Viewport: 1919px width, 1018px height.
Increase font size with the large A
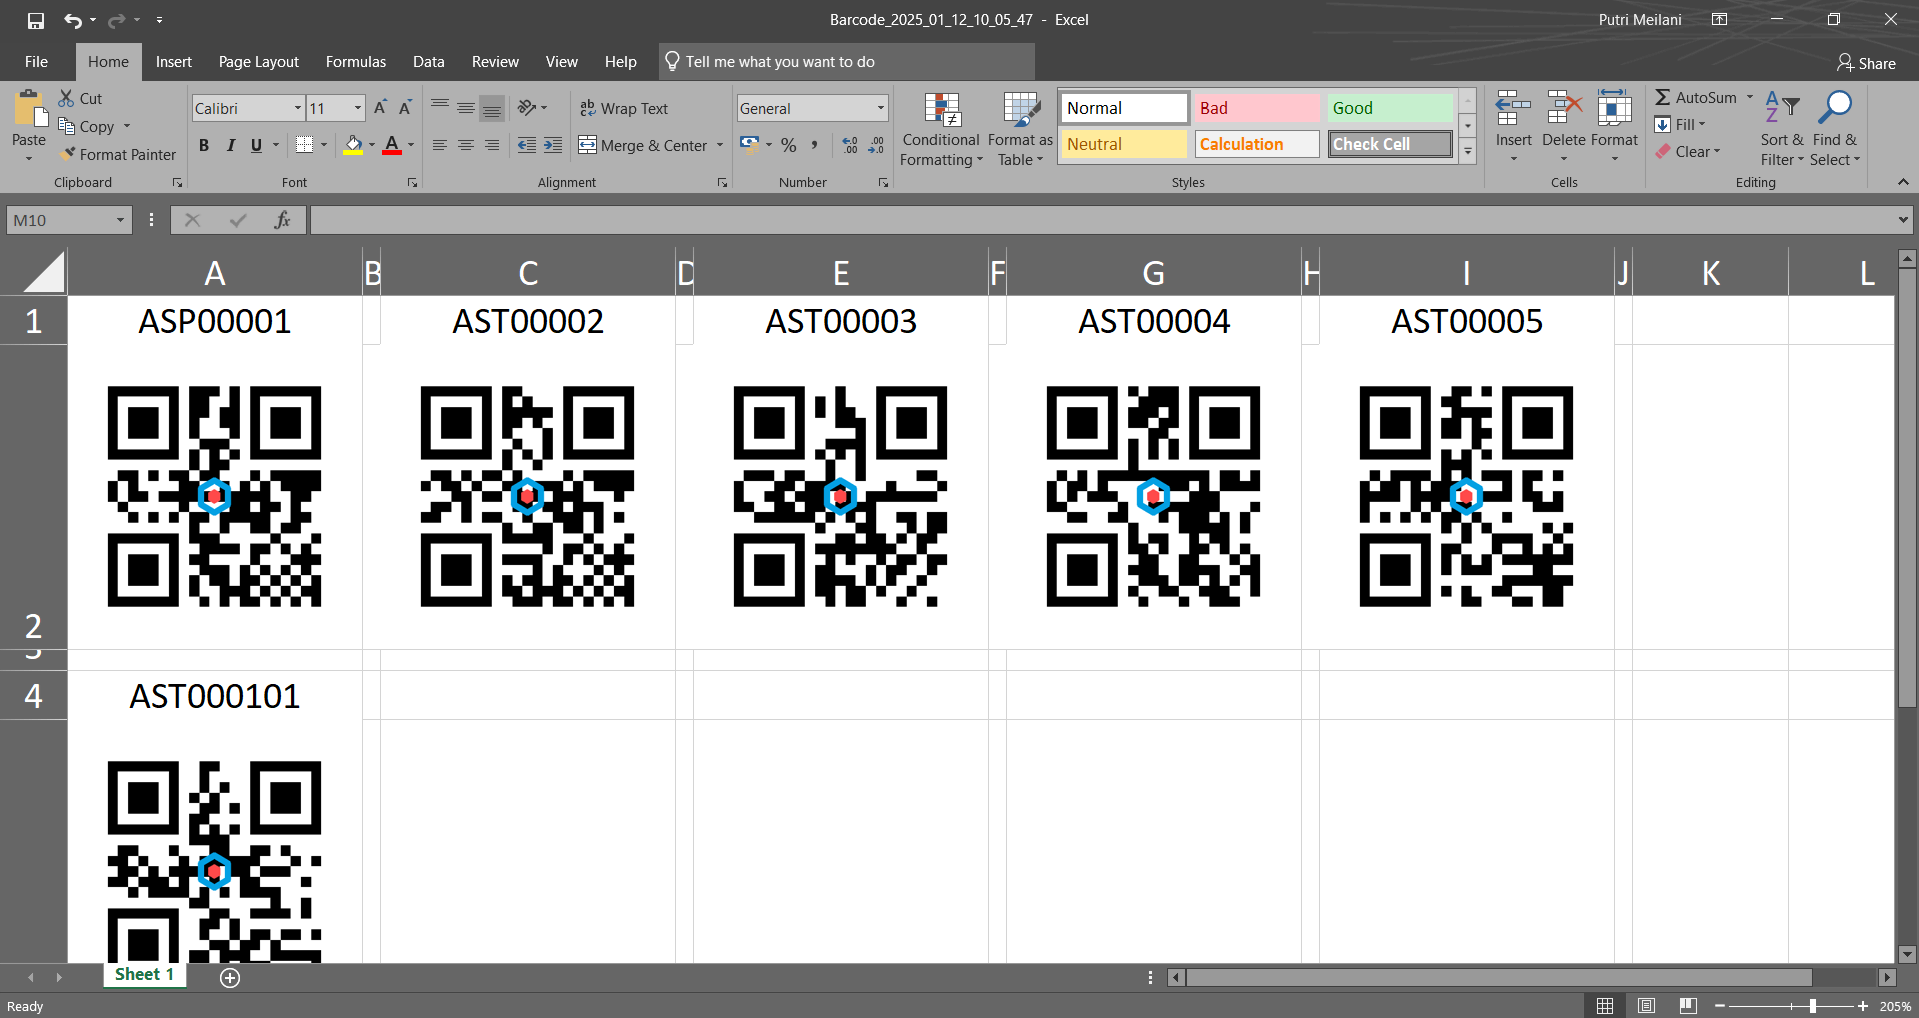[x=380, y=108]
